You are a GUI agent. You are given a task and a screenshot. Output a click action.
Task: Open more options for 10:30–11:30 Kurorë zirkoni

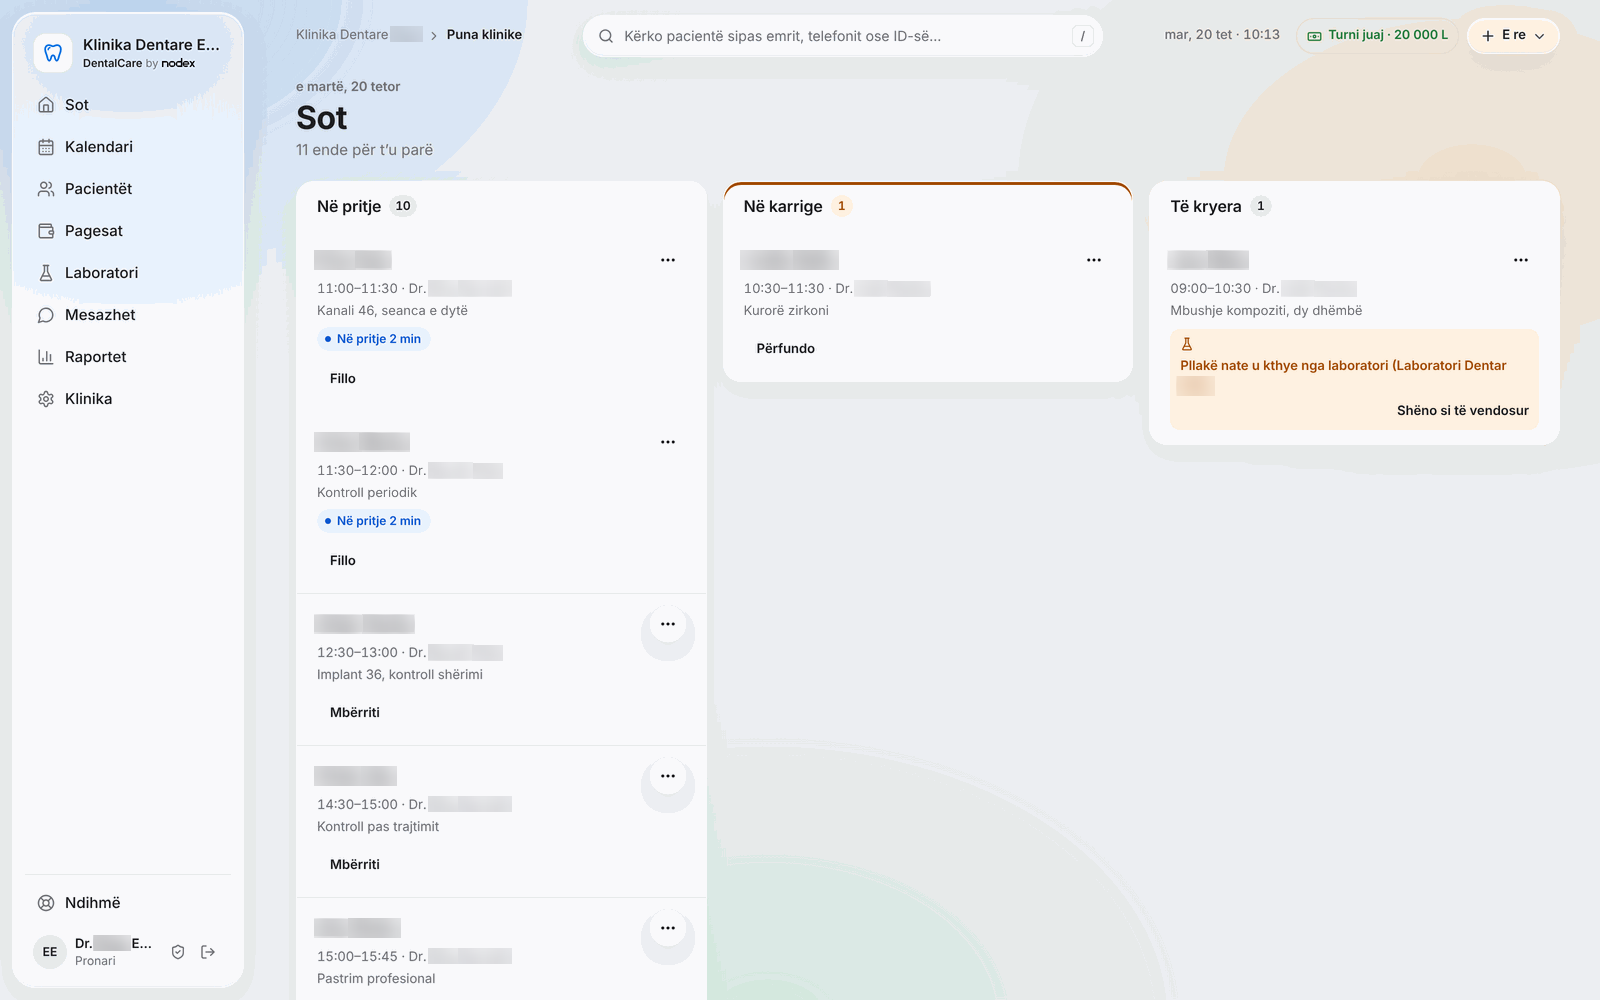[x=1094, y=260]
